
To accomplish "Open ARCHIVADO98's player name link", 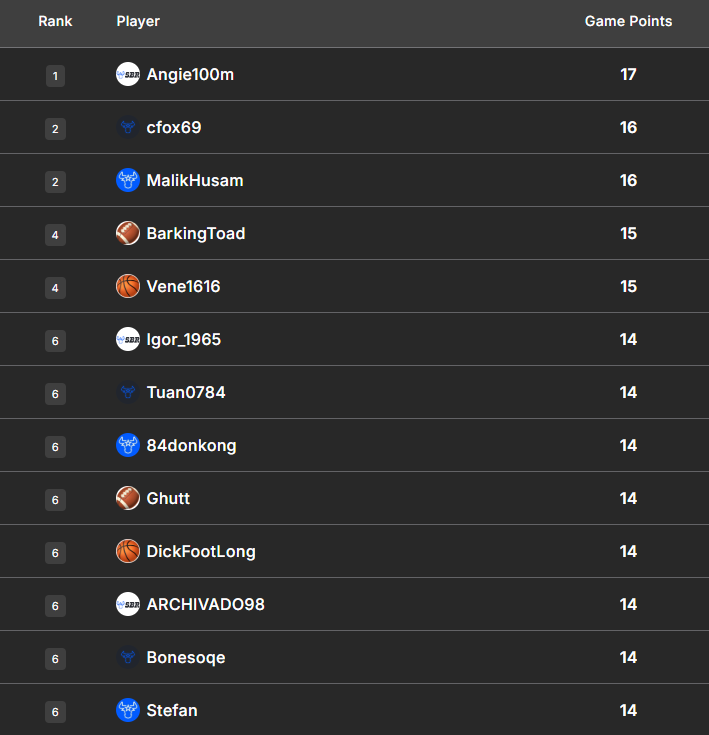I will point(205,604).
